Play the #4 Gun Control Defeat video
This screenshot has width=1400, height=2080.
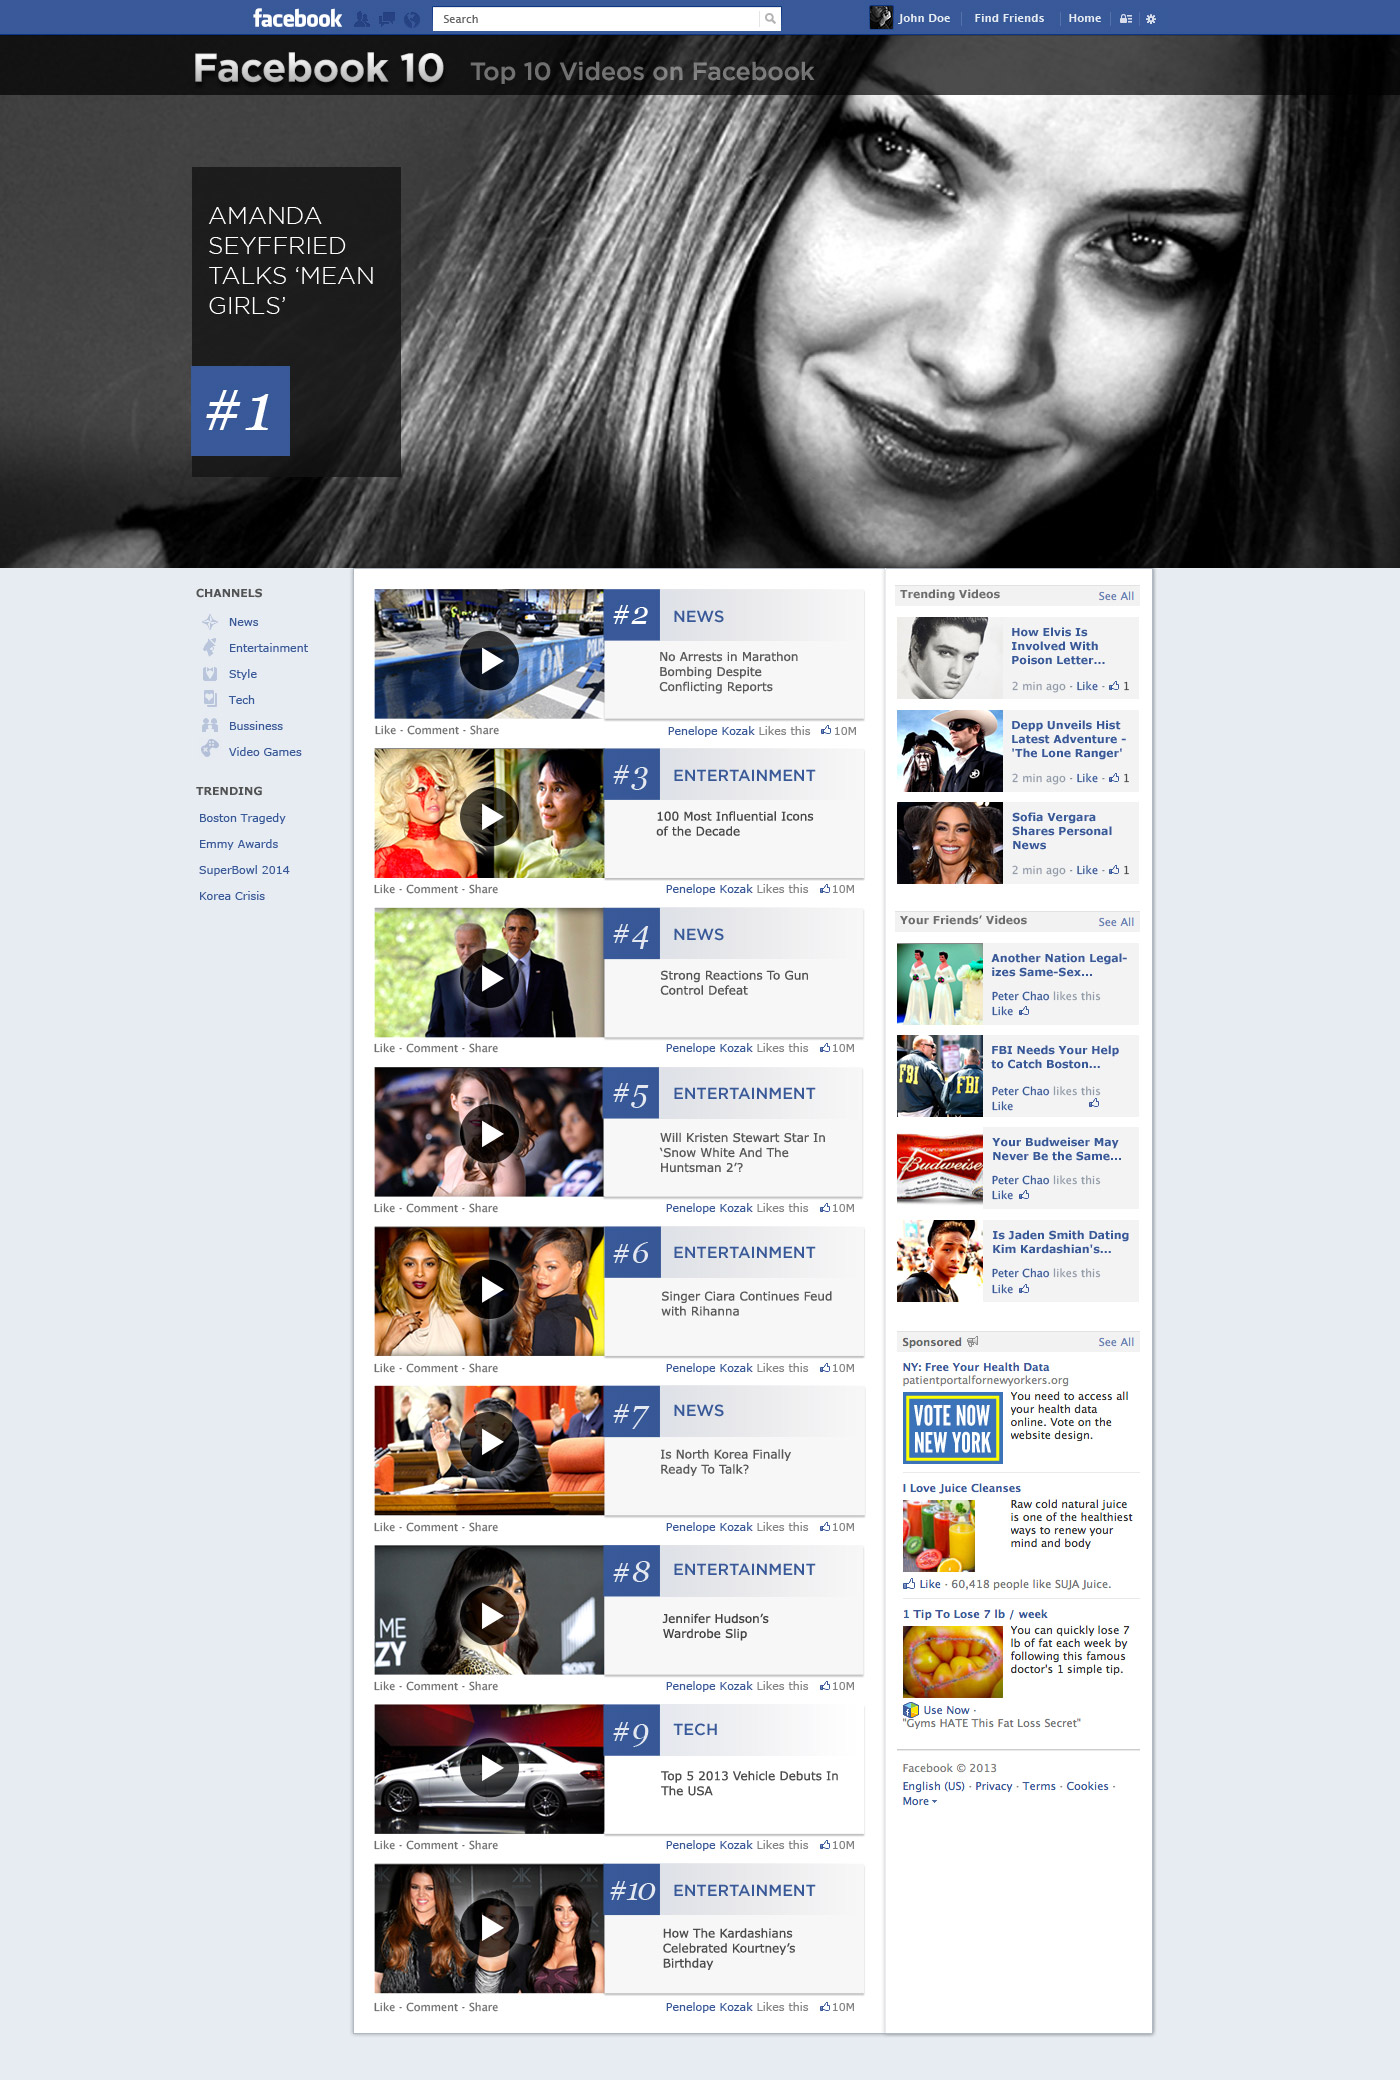[x=489, y=978]
